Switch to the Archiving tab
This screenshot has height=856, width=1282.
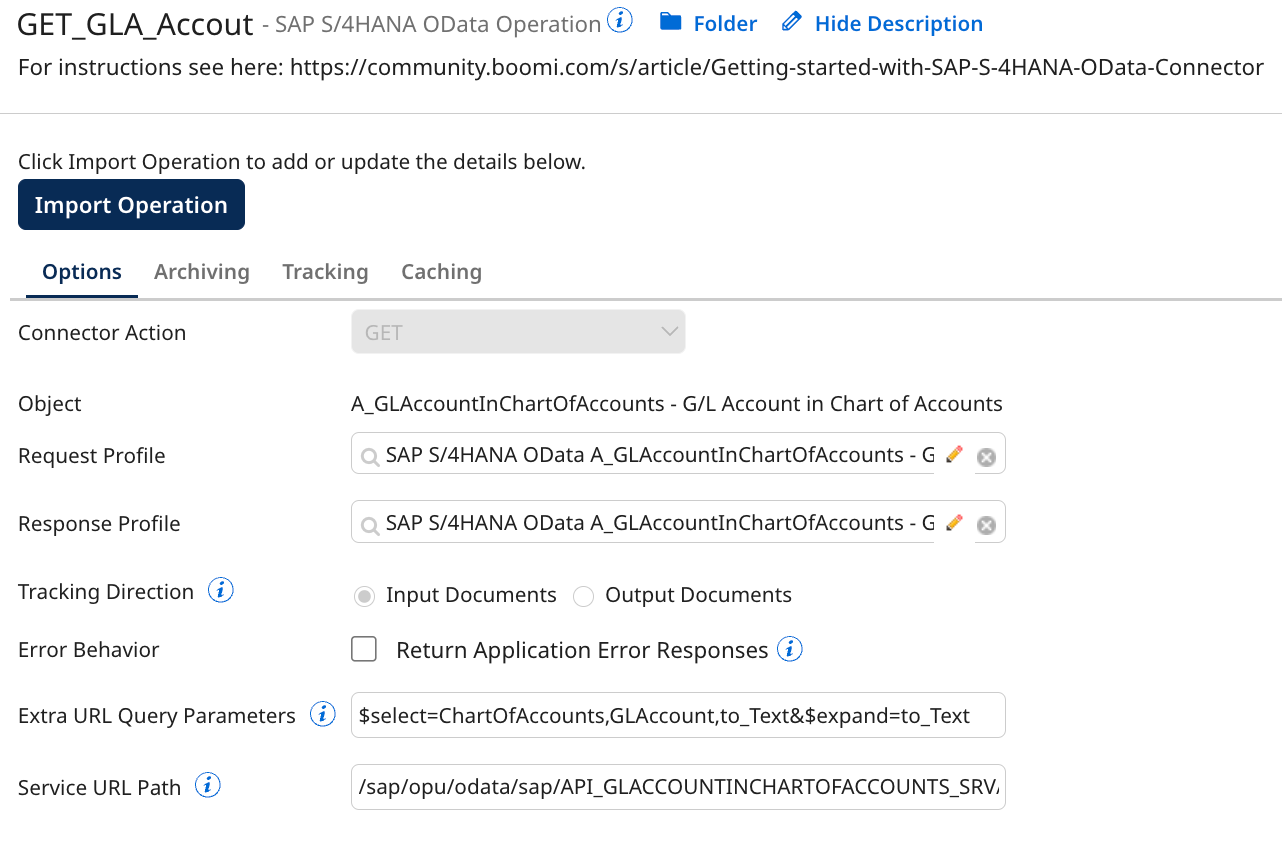(x=202, y=271)
